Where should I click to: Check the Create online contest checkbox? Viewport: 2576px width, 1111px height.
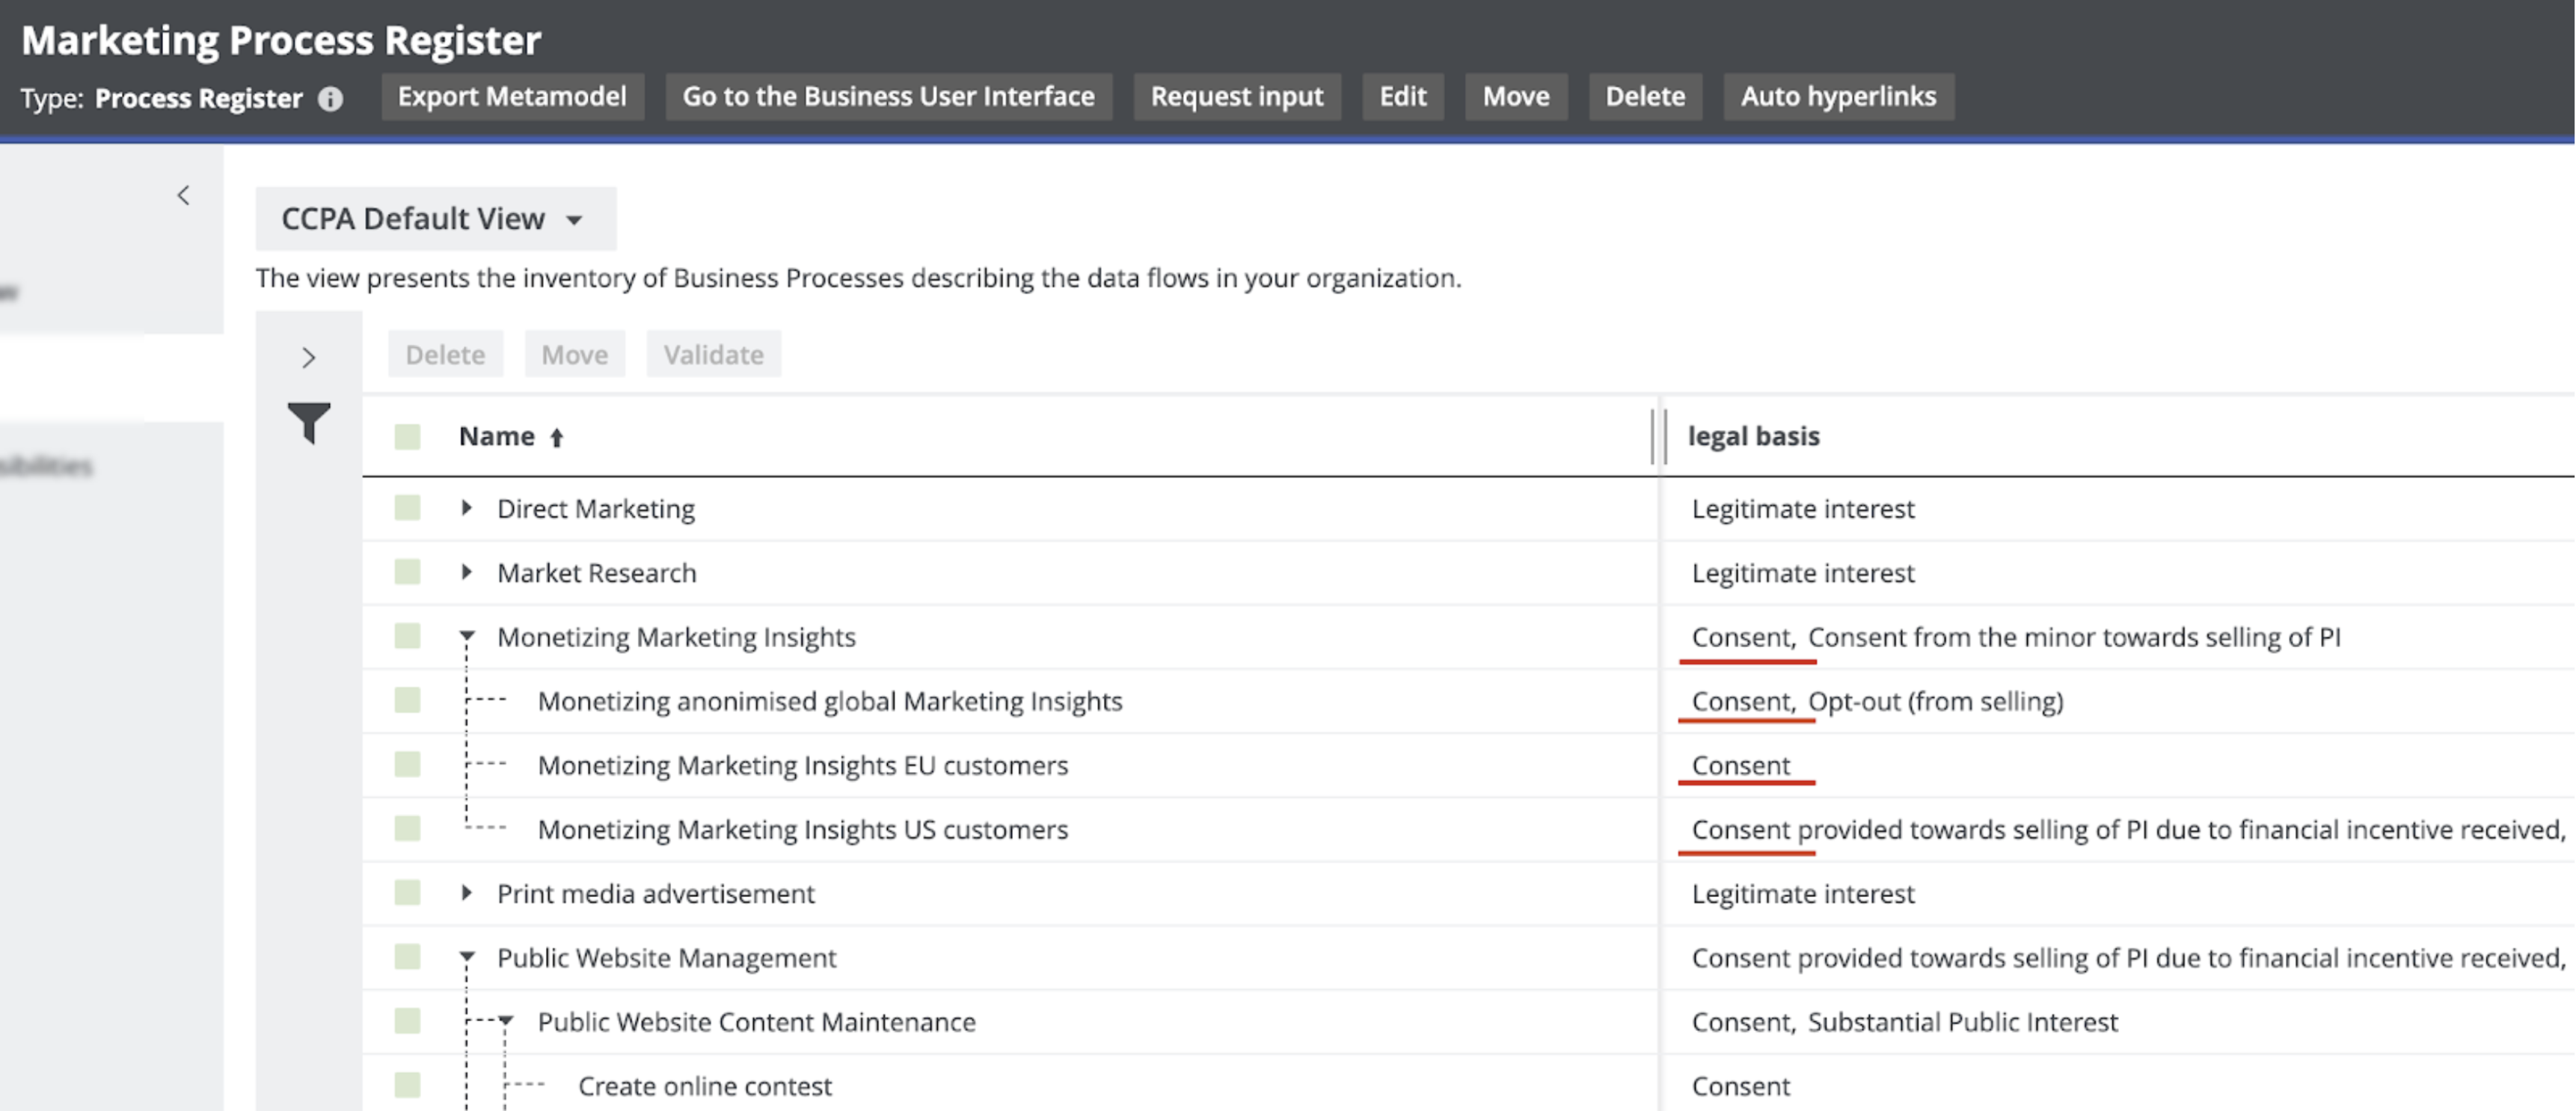pos(407,1085)
